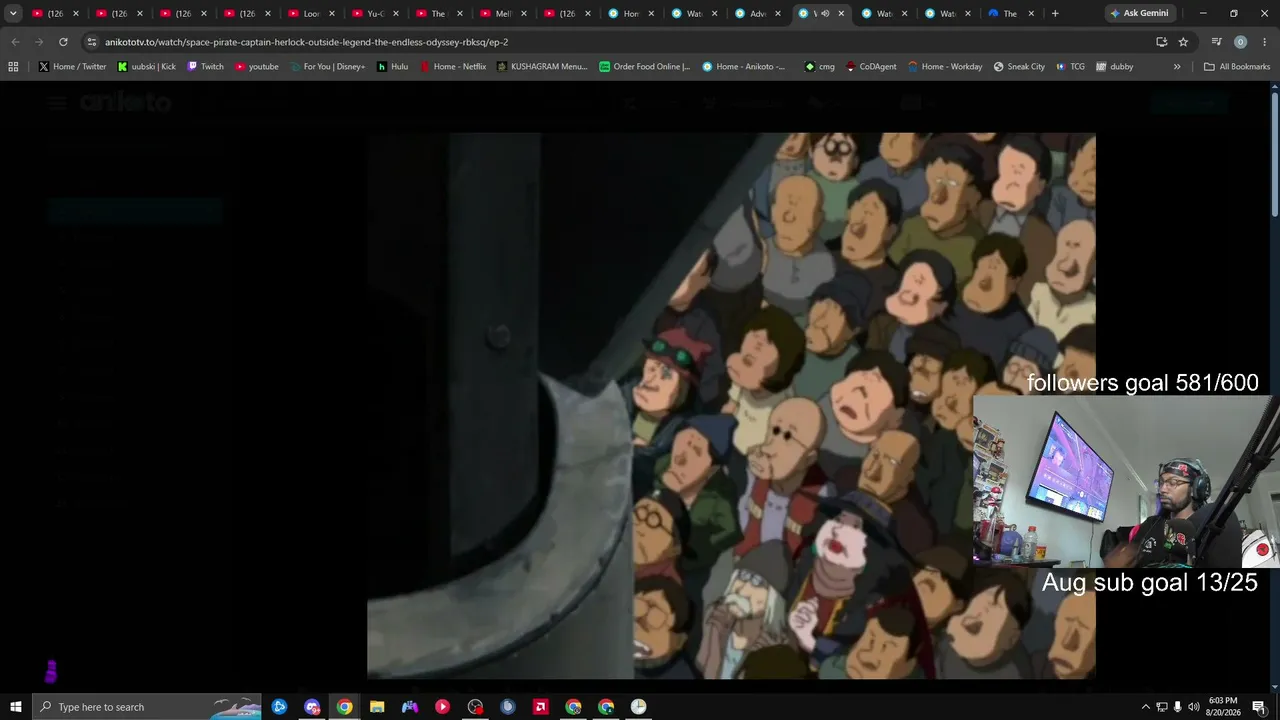Mute audio on the playing tab
Image resolution: width=1280 pixels, height=720 pixels.
point(825,14)
